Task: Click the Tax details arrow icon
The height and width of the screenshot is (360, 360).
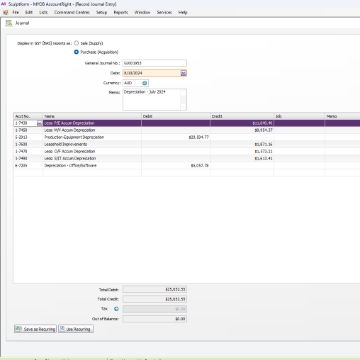Action: pyautogui.click(x=116, y=309)
